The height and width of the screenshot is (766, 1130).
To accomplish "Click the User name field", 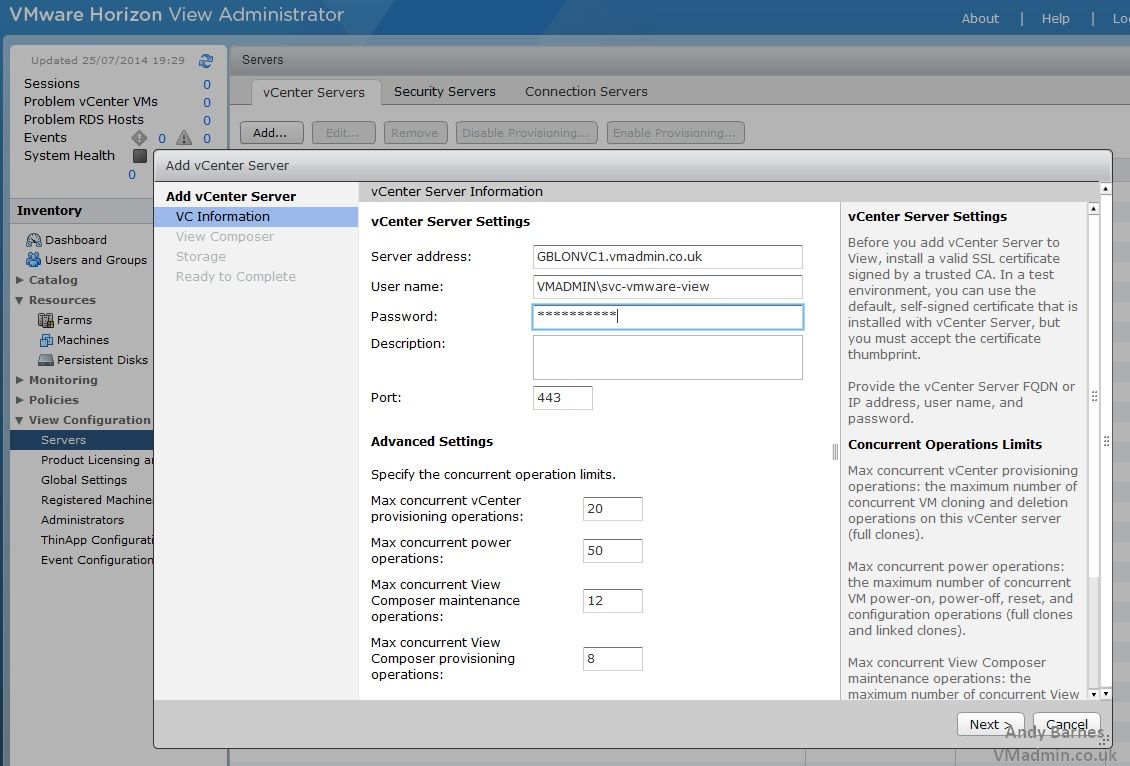I will [x=667, y=287].
